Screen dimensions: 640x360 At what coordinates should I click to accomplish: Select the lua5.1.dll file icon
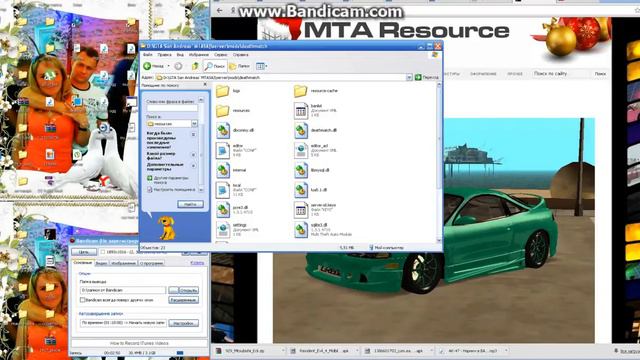pos(301,190)
